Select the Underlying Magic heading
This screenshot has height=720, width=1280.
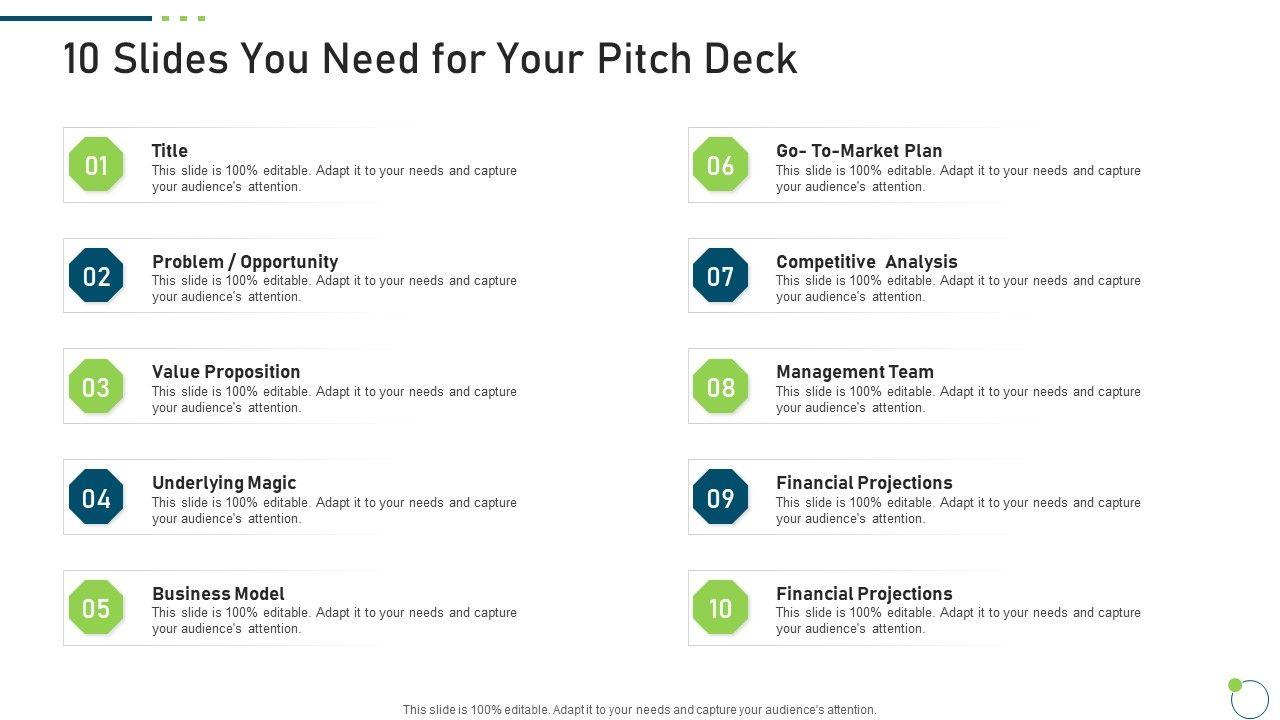pos(224,483)
